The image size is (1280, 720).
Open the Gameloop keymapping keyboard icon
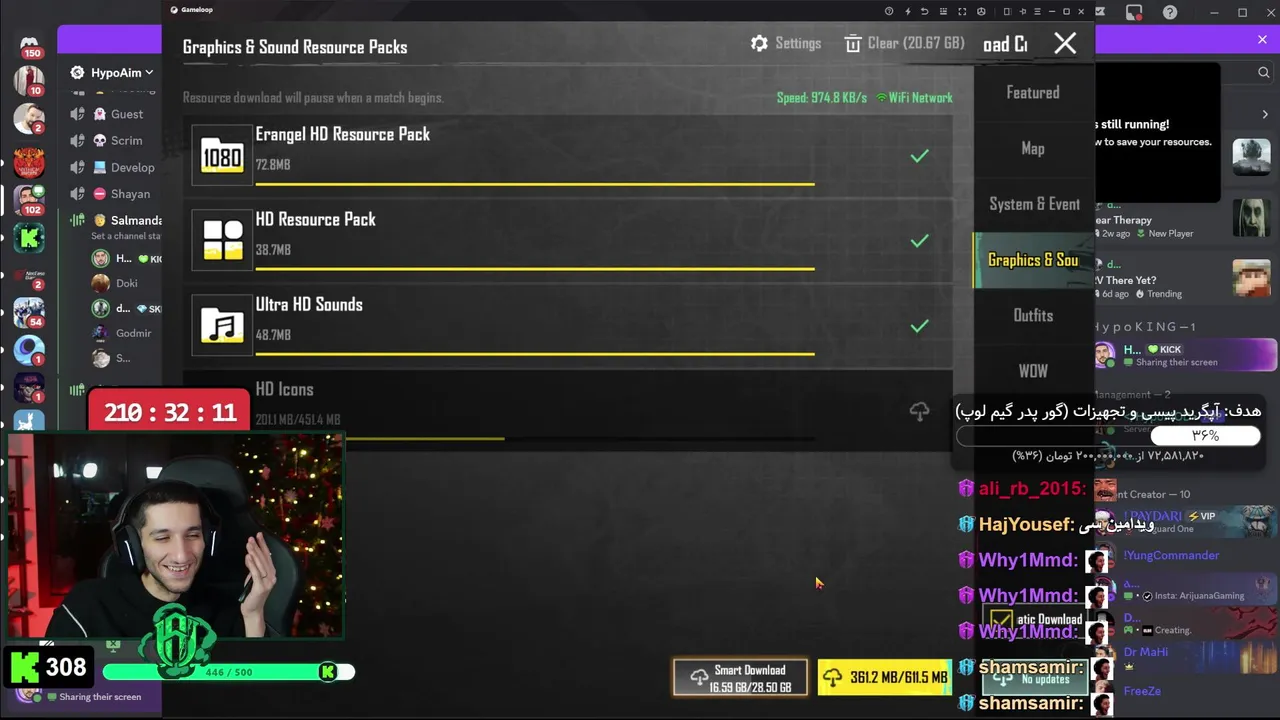943,12
